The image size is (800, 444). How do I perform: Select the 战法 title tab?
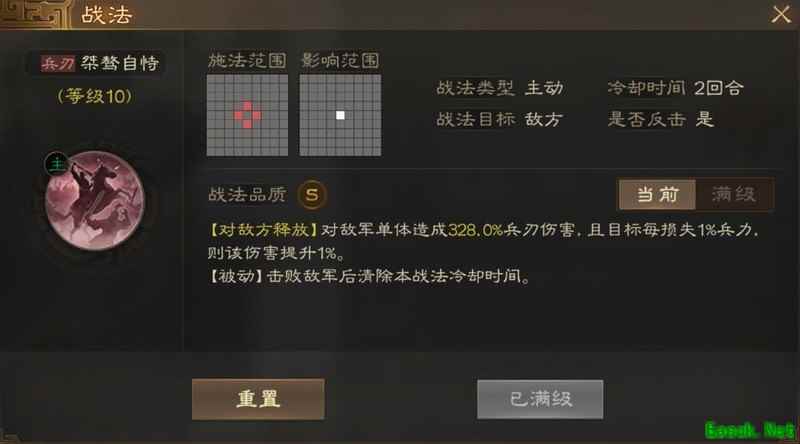pos(107,15)
